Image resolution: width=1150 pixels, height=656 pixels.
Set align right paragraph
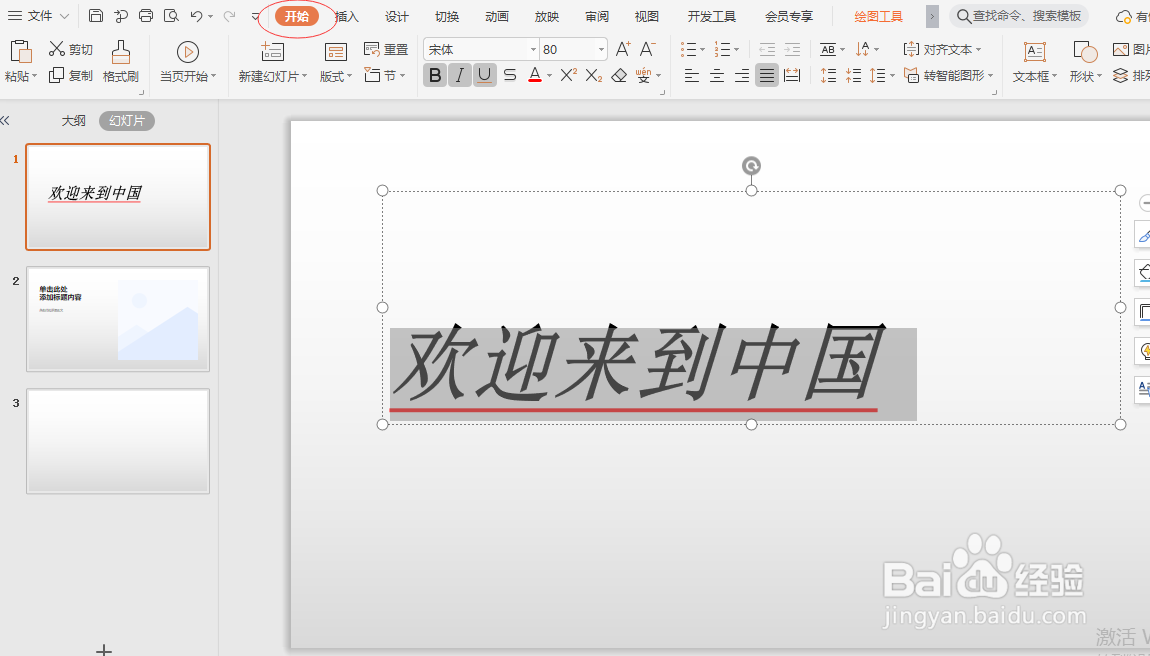[x=741, y=75]
